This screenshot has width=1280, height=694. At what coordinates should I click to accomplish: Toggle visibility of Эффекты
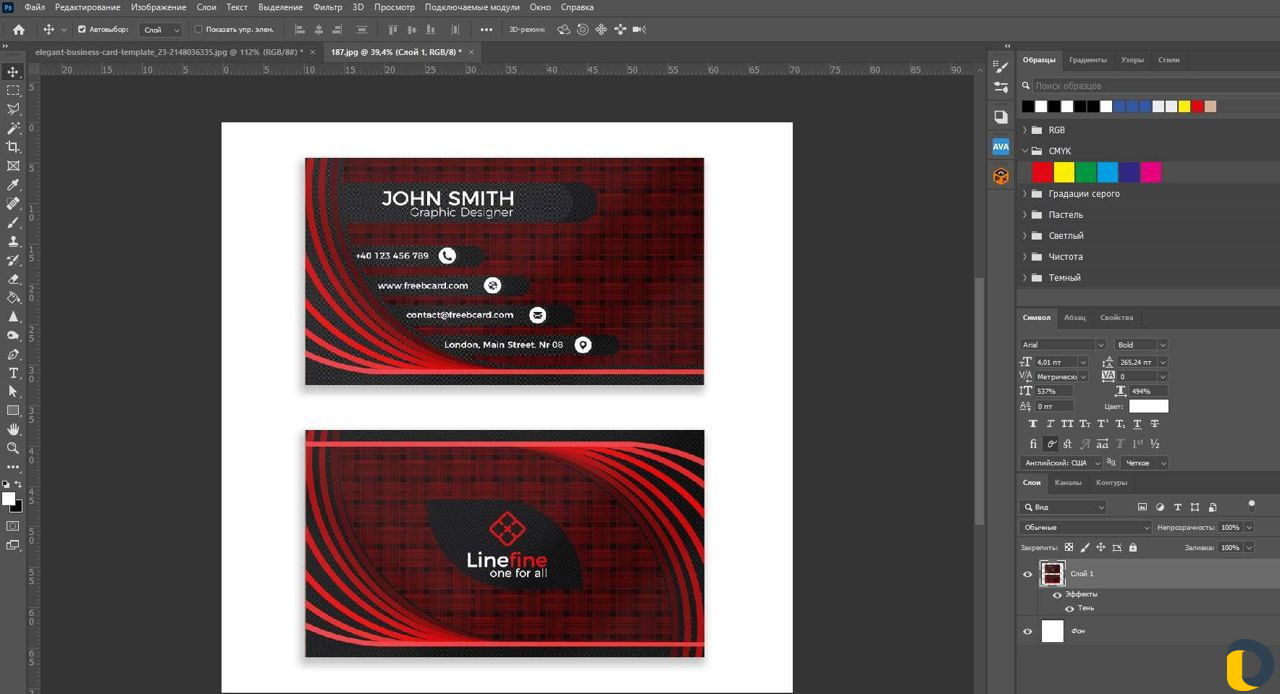1057,594
